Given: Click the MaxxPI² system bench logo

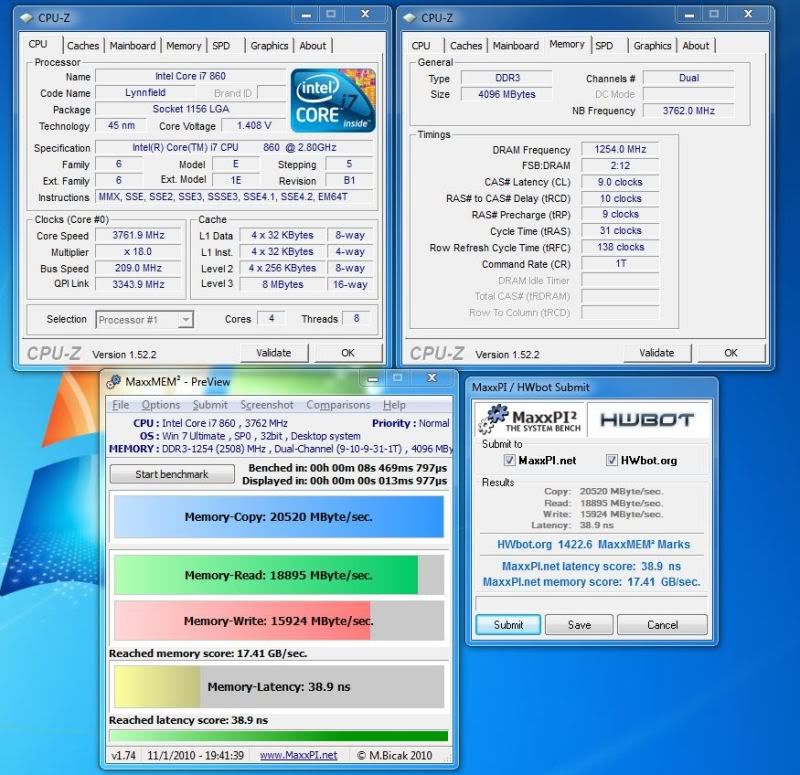Looking at the screenshot, I should [x=530, y=419].
